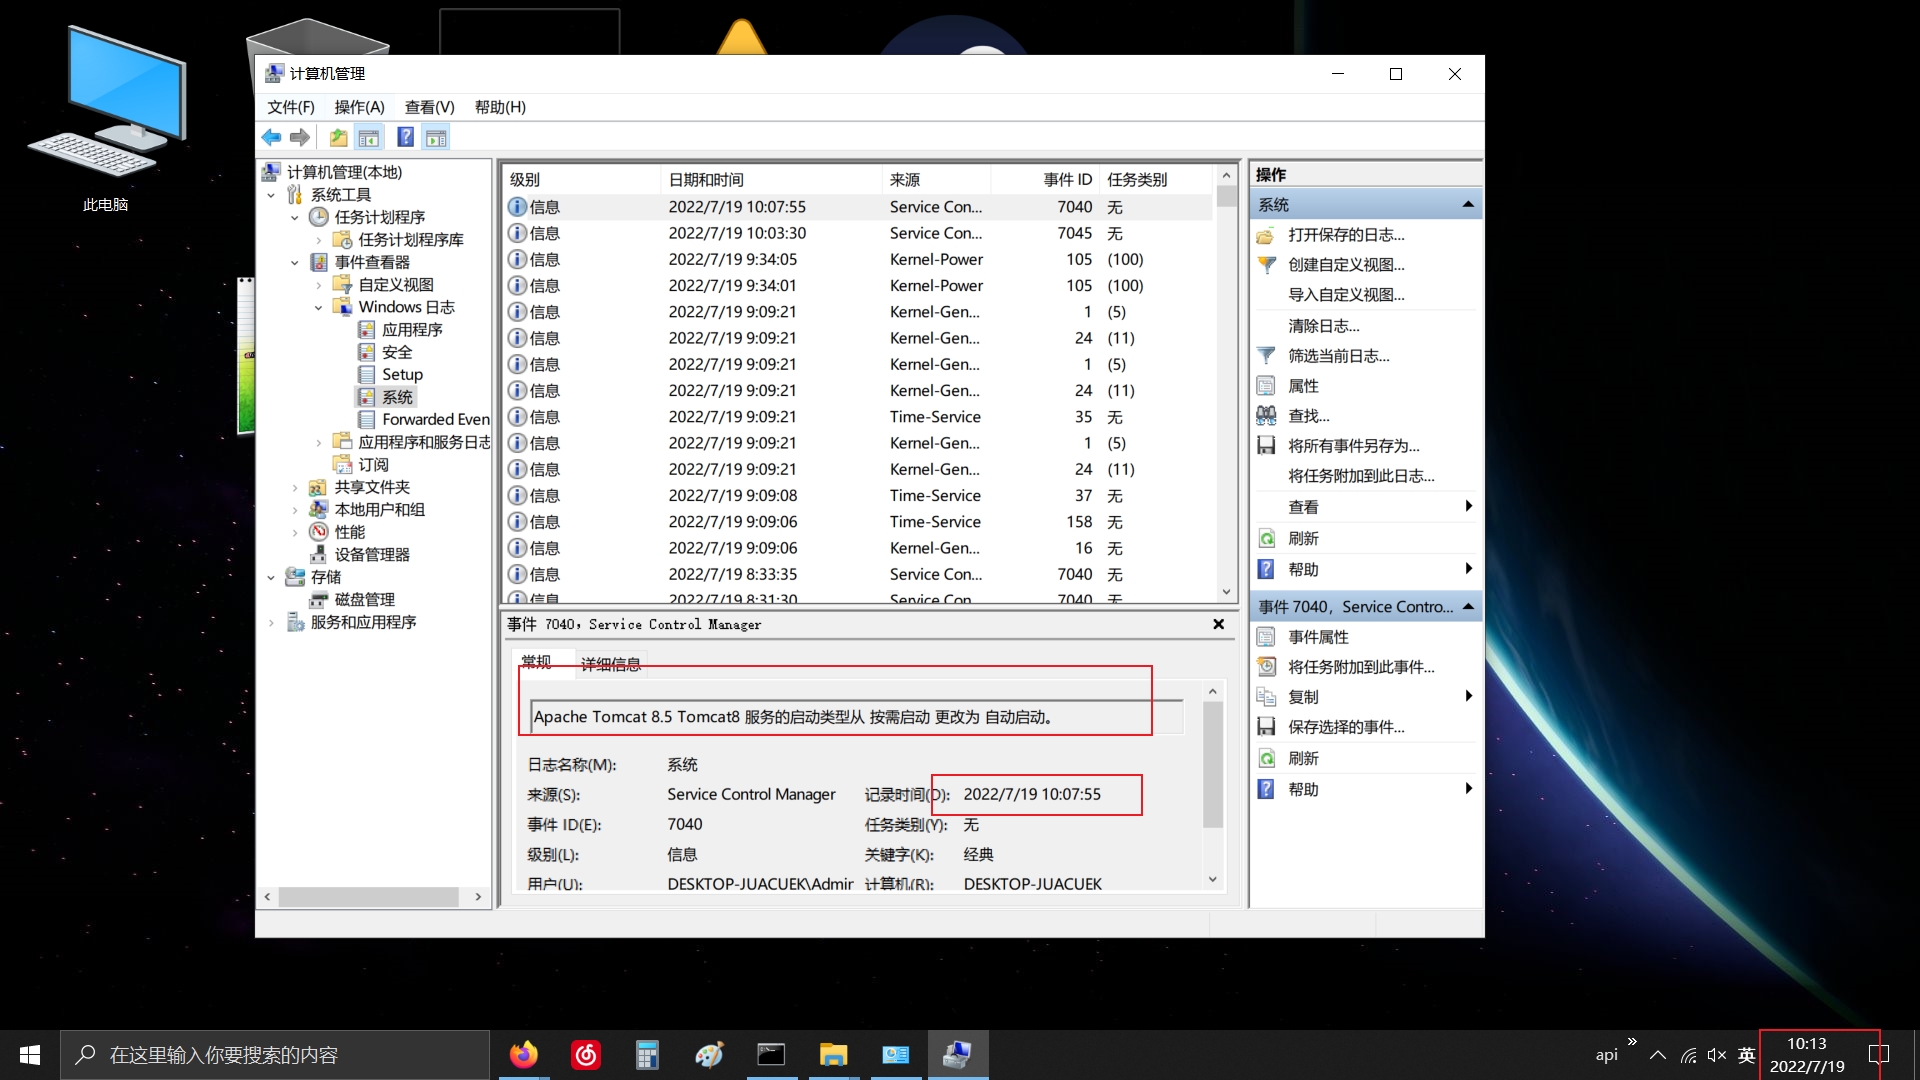Click 保存选择的事件 action
This screenshot has width=1920, height=1080.
[1346, 727]
